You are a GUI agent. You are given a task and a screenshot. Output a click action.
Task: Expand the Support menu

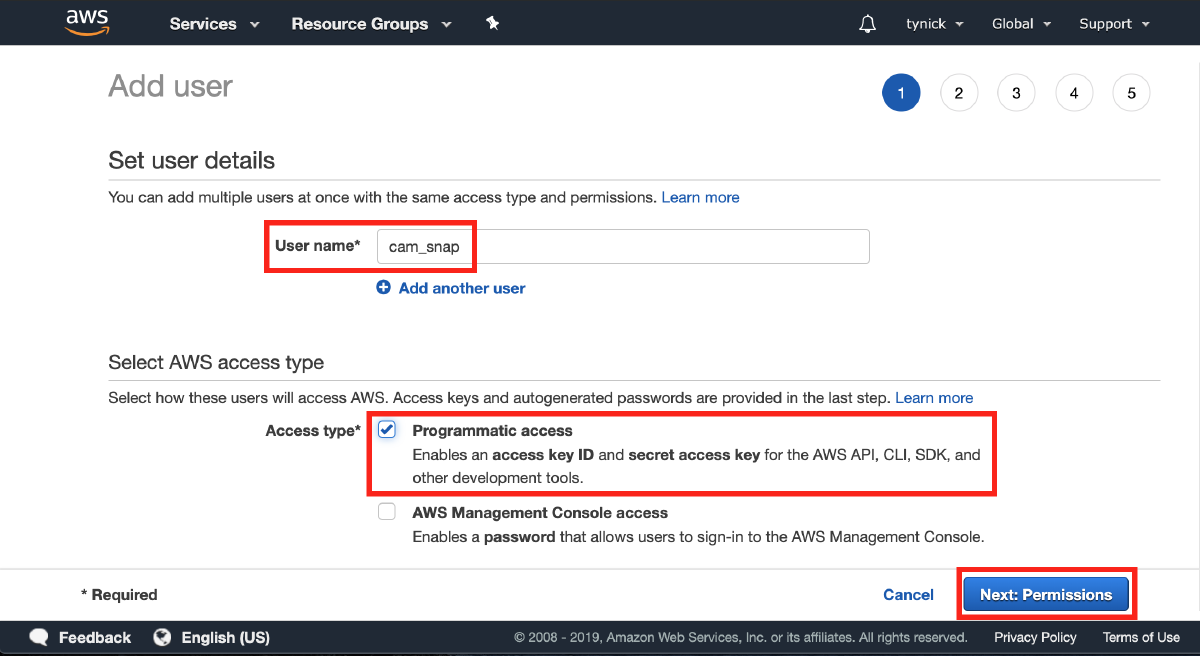coord(1115,24)
